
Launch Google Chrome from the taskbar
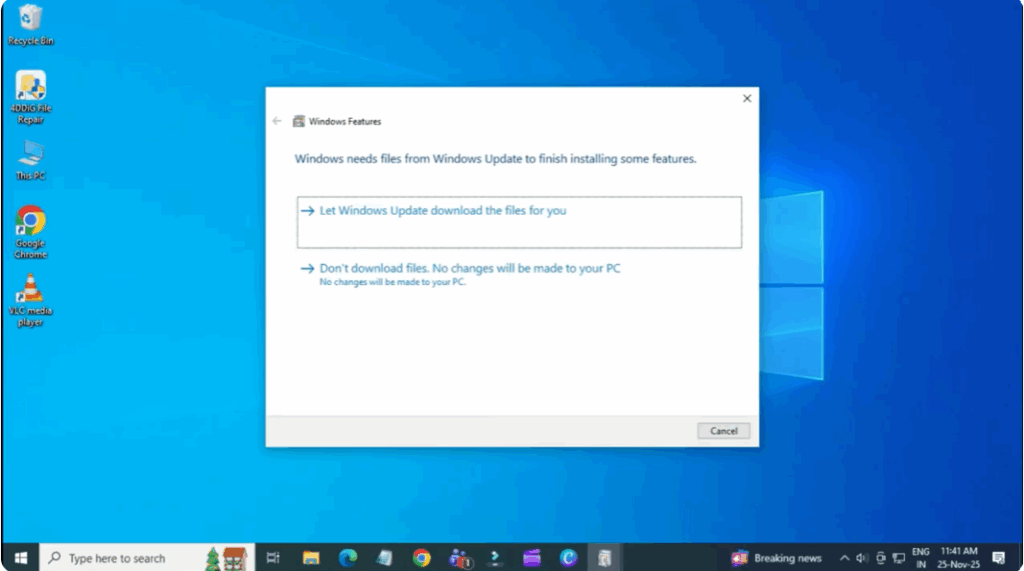[x=421, y=558]
